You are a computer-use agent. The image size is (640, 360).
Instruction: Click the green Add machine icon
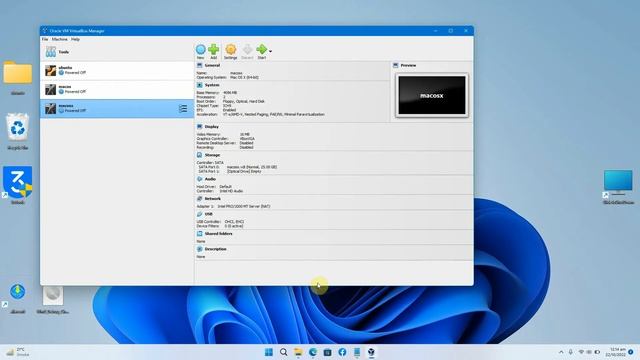tap(213, 50)
